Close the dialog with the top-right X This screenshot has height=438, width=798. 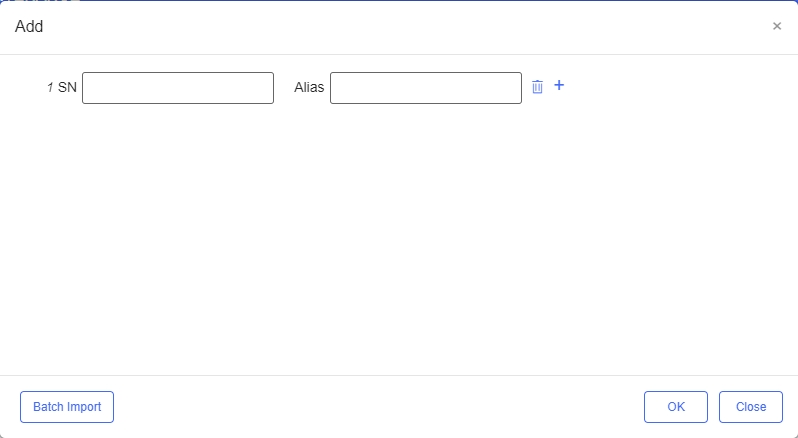[777, 26]
